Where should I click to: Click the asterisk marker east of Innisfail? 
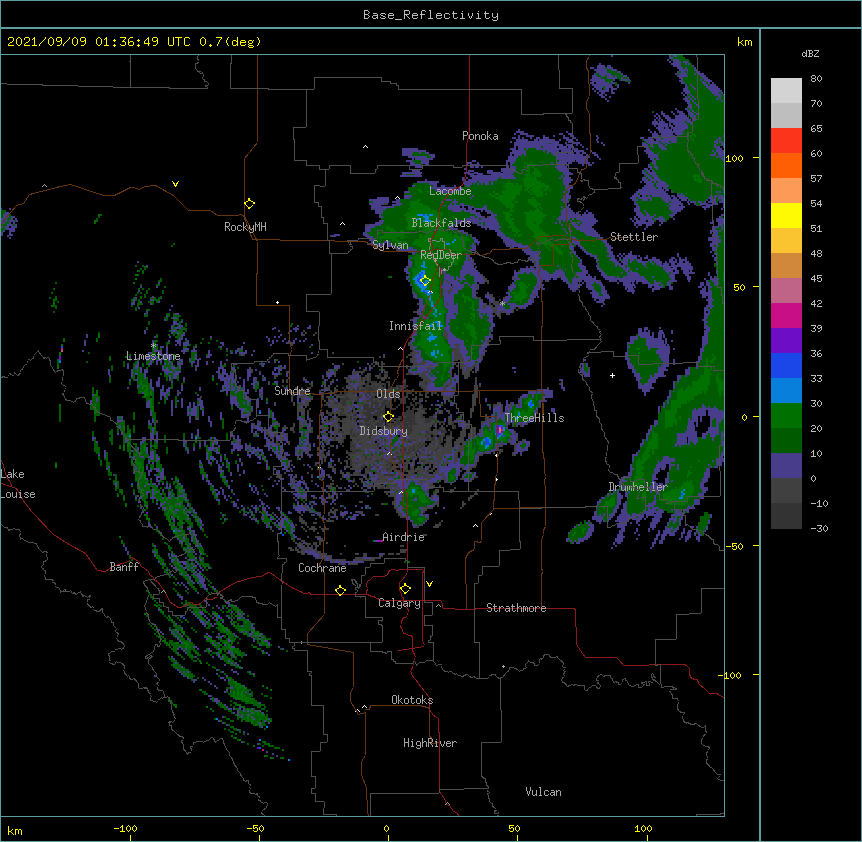(502, 304)
